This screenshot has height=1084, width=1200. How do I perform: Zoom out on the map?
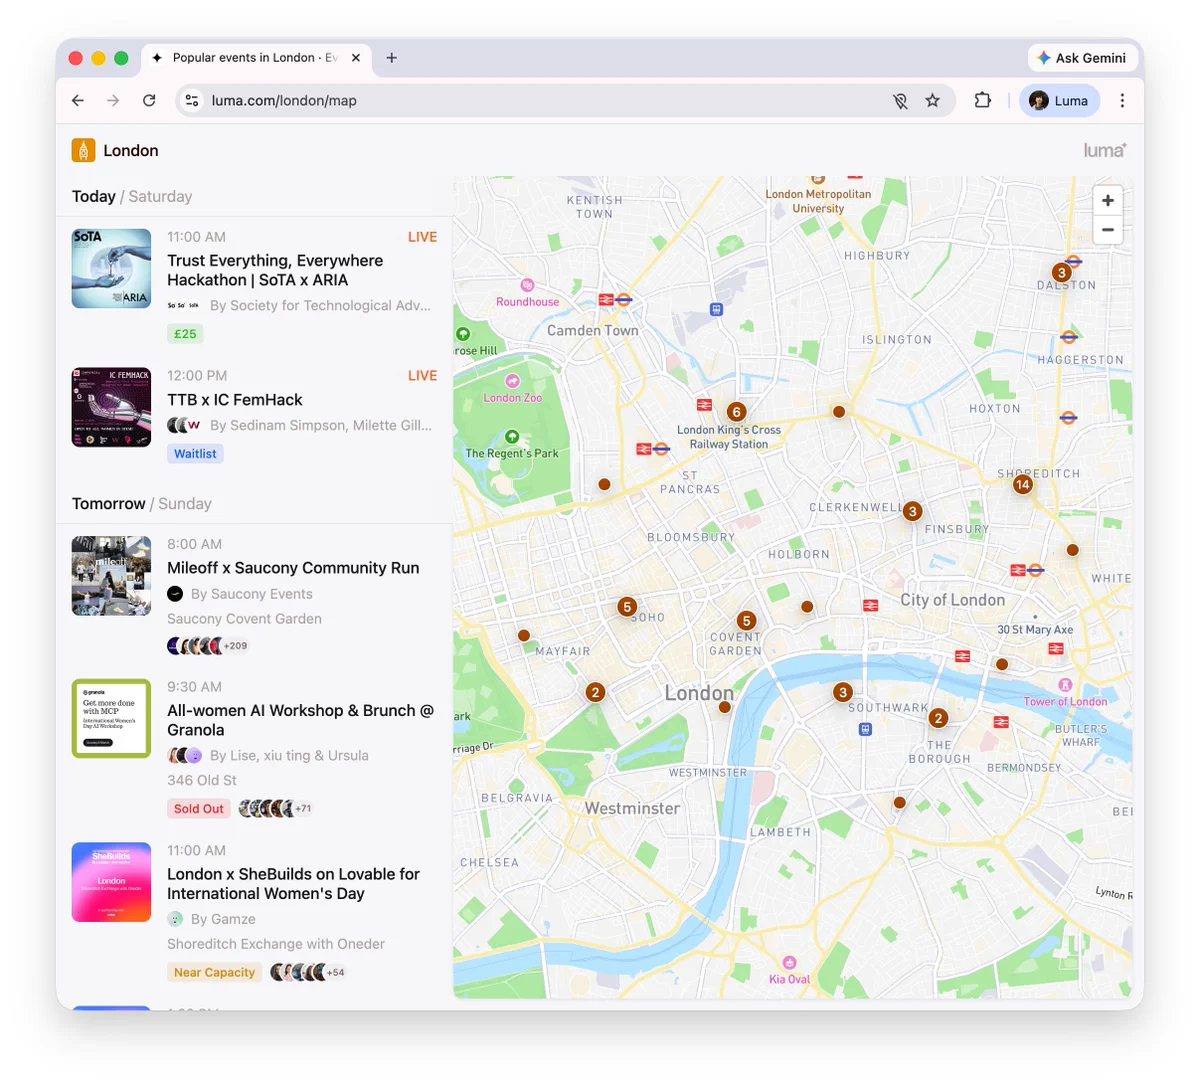(1108, 230)
